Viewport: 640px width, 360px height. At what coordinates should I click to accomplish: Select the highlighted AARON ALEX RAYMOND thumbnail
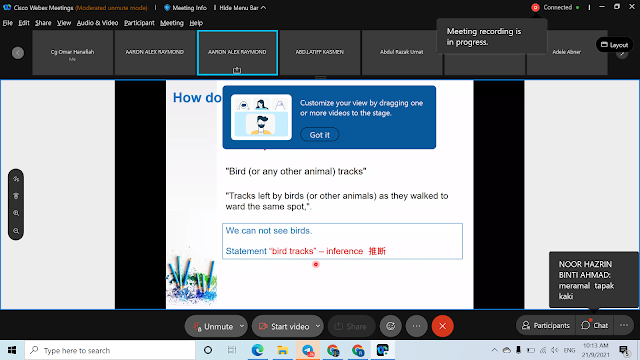(237, 53)
